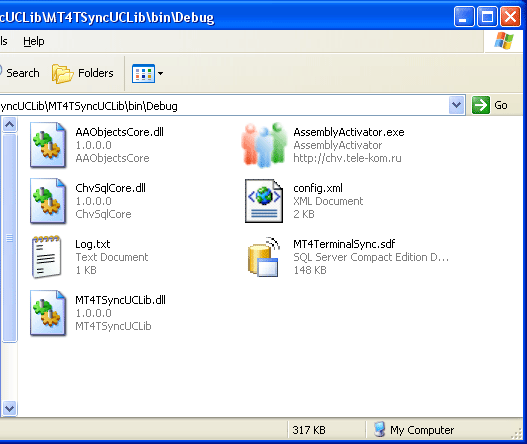Select the Log.txt notepad icon
This screenshot has width=527, height=444.
(x=47, y=257)
